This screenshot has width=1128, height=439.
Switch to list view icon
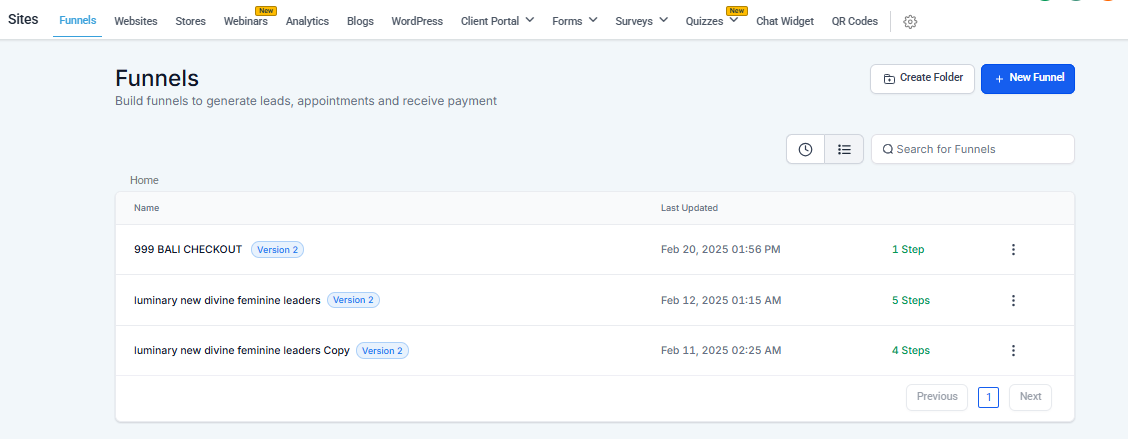pos(845,149)
